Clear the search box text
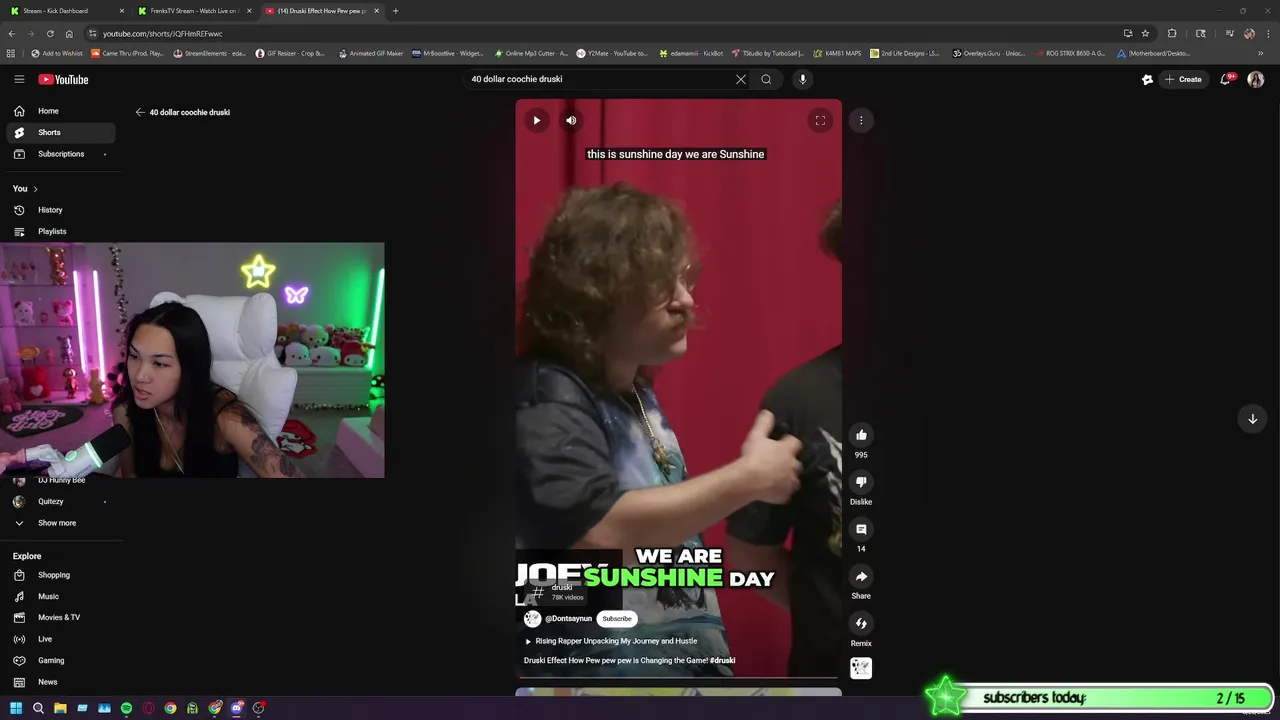Screen dimensions: 1280x720 [741, 79]
